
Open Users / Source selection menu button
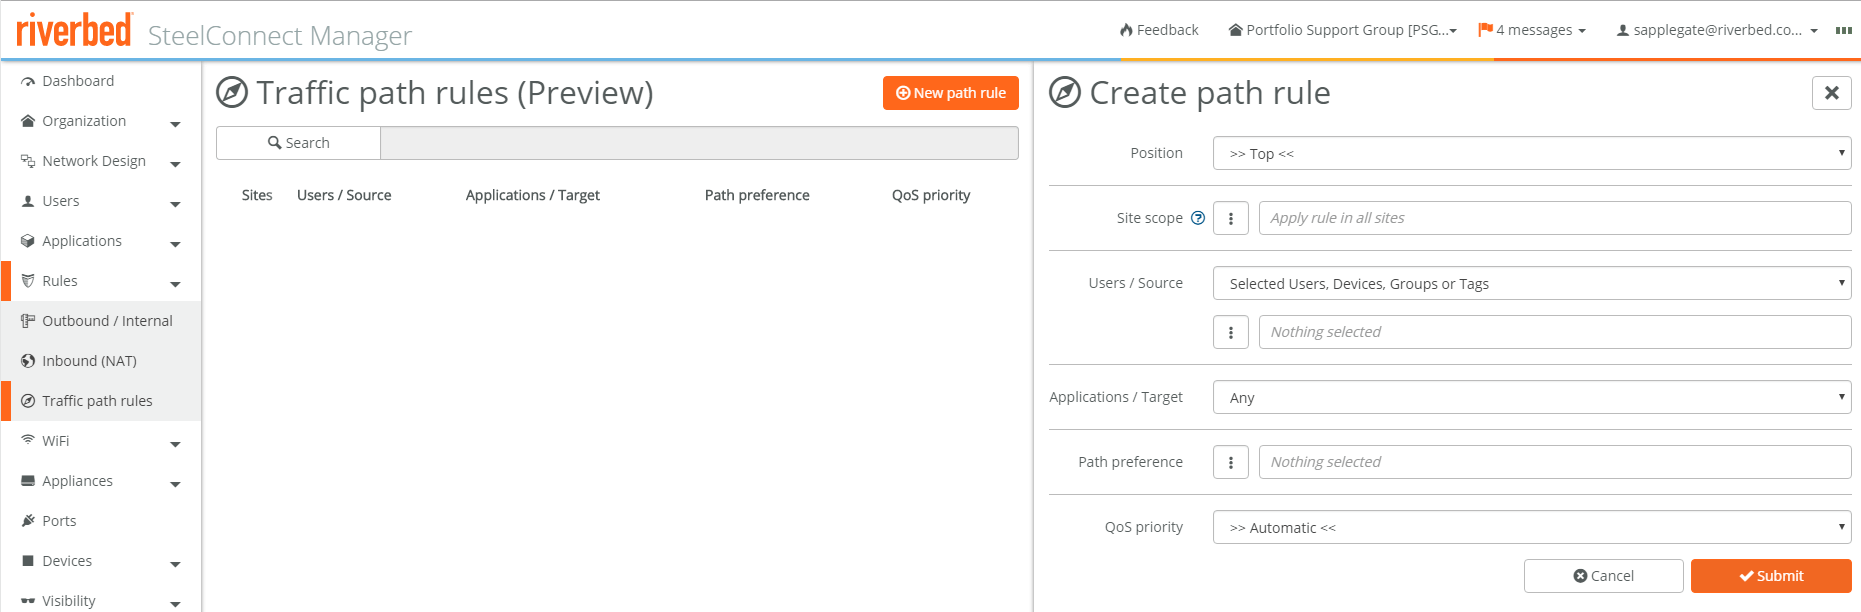click(1231, 332)
